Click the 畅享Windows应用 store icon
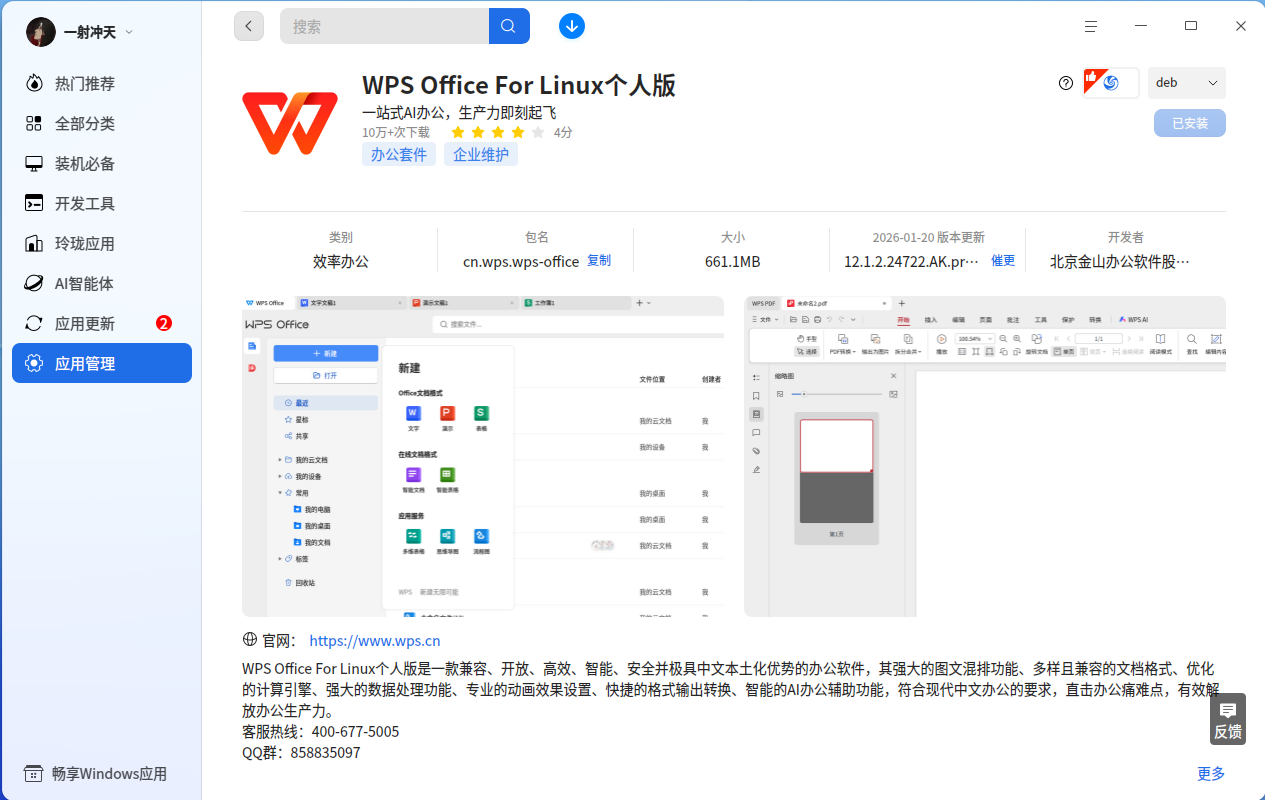The image size is (1265, 800). [34, 773]
